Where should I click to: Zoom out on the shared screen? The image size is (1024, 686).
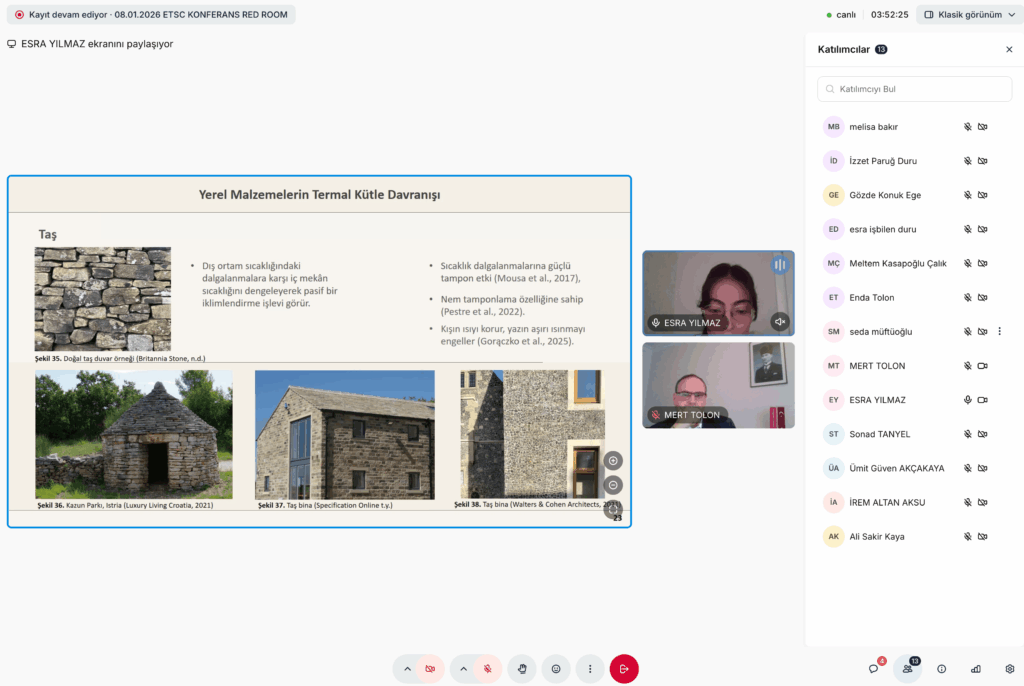pos(613,486)
